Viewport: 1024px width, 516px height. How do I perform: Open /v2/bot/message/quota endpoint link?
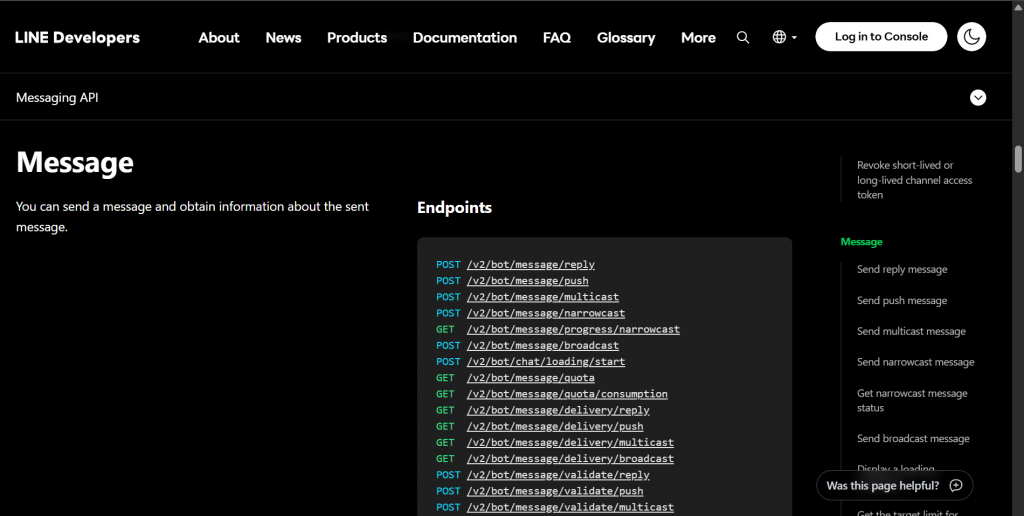(530, 378)
